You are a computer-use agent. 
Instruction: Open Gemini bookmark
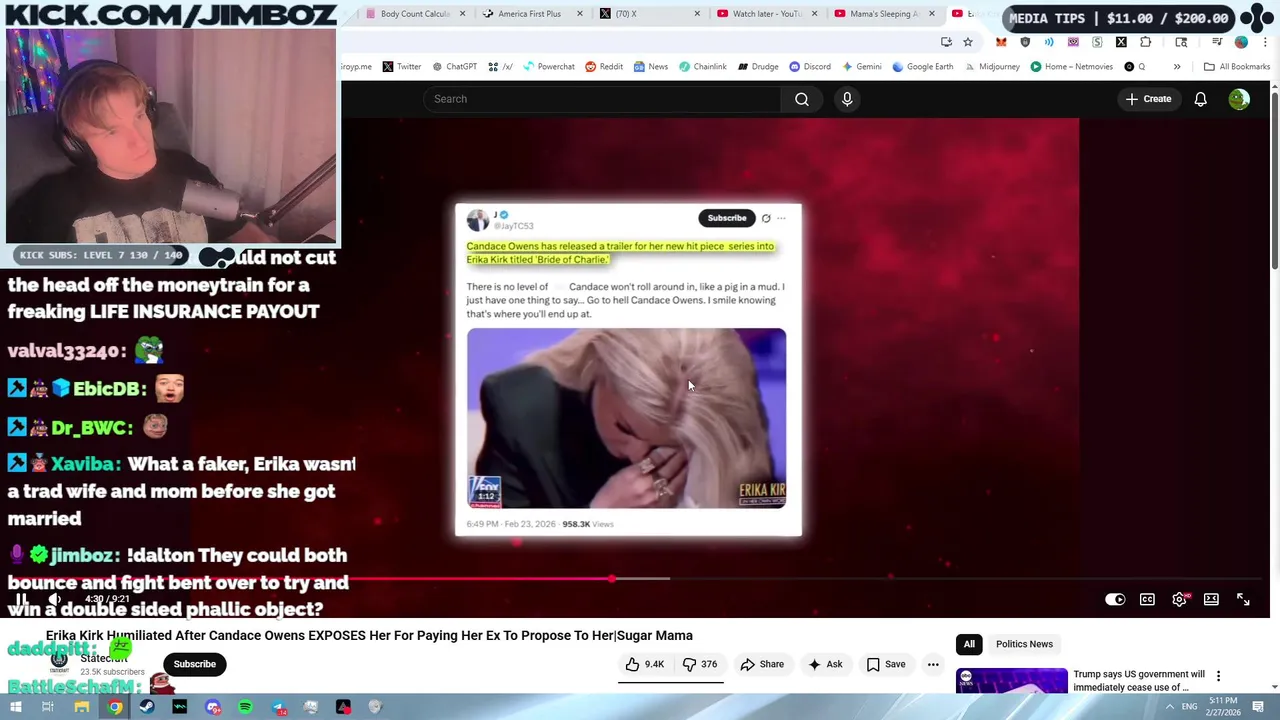[x=862, y=67]
